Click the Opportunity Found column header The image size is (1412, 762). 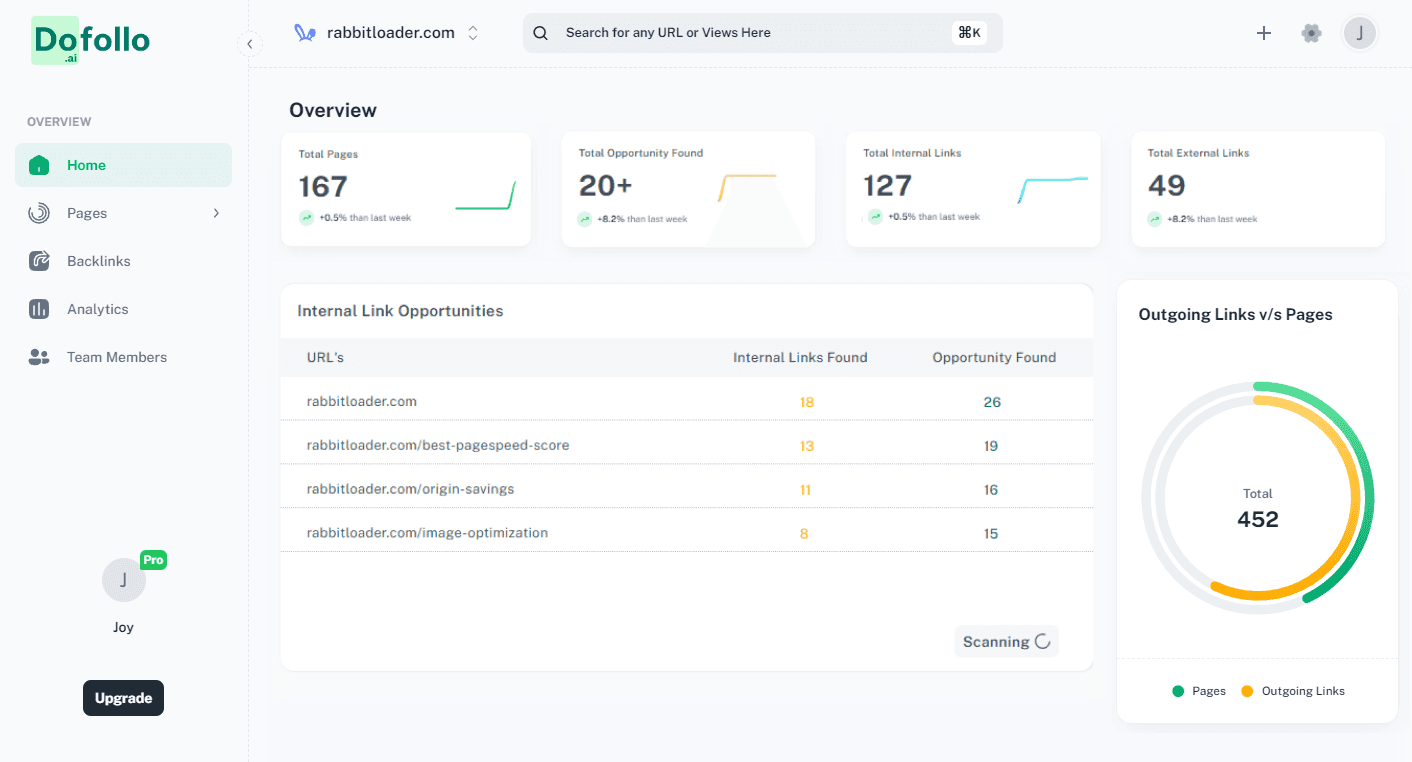point(994,357)
